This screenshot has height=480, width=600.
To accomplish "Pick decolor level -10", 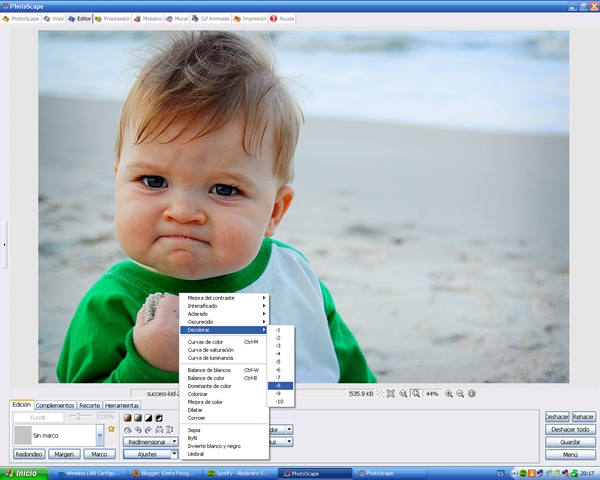I will (x=280, y=402).
